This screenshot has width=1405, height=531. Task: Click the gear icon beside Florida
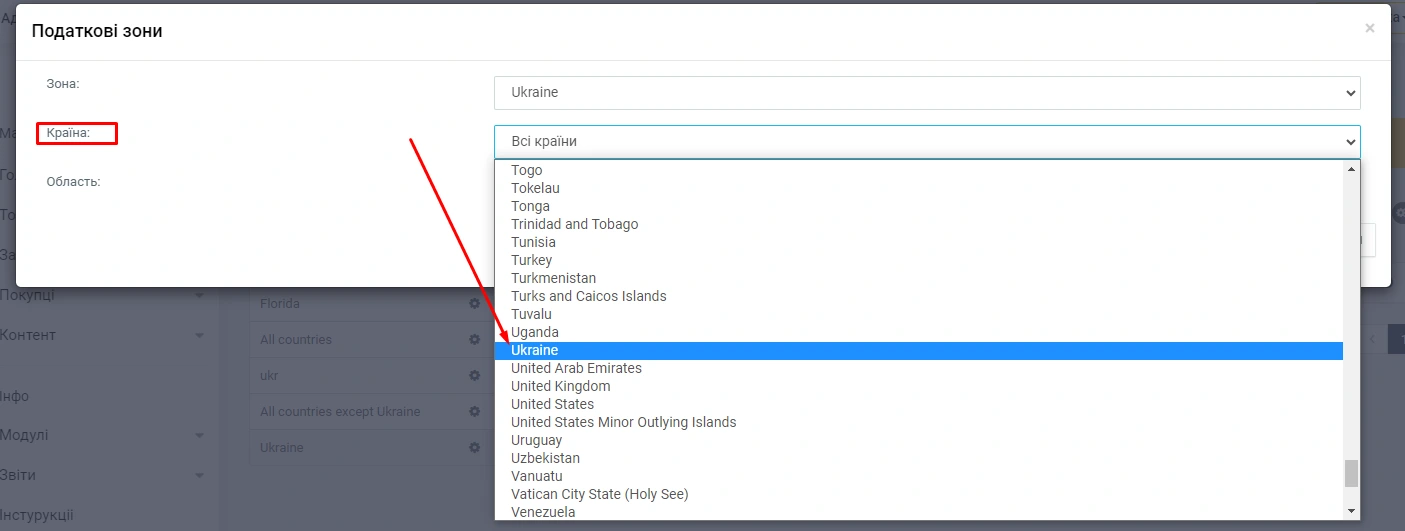pos(475,304)
